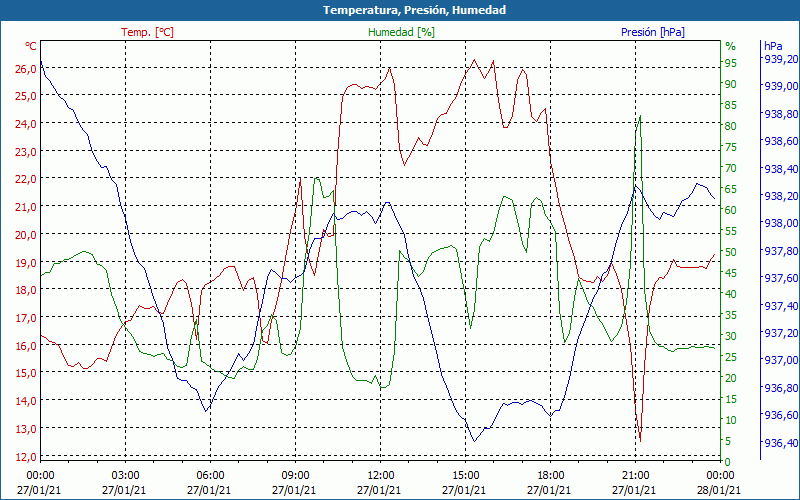
Task: Click the chart title 'Temperatura, Presión, Humedad'
Action: [x=414, y=10]
